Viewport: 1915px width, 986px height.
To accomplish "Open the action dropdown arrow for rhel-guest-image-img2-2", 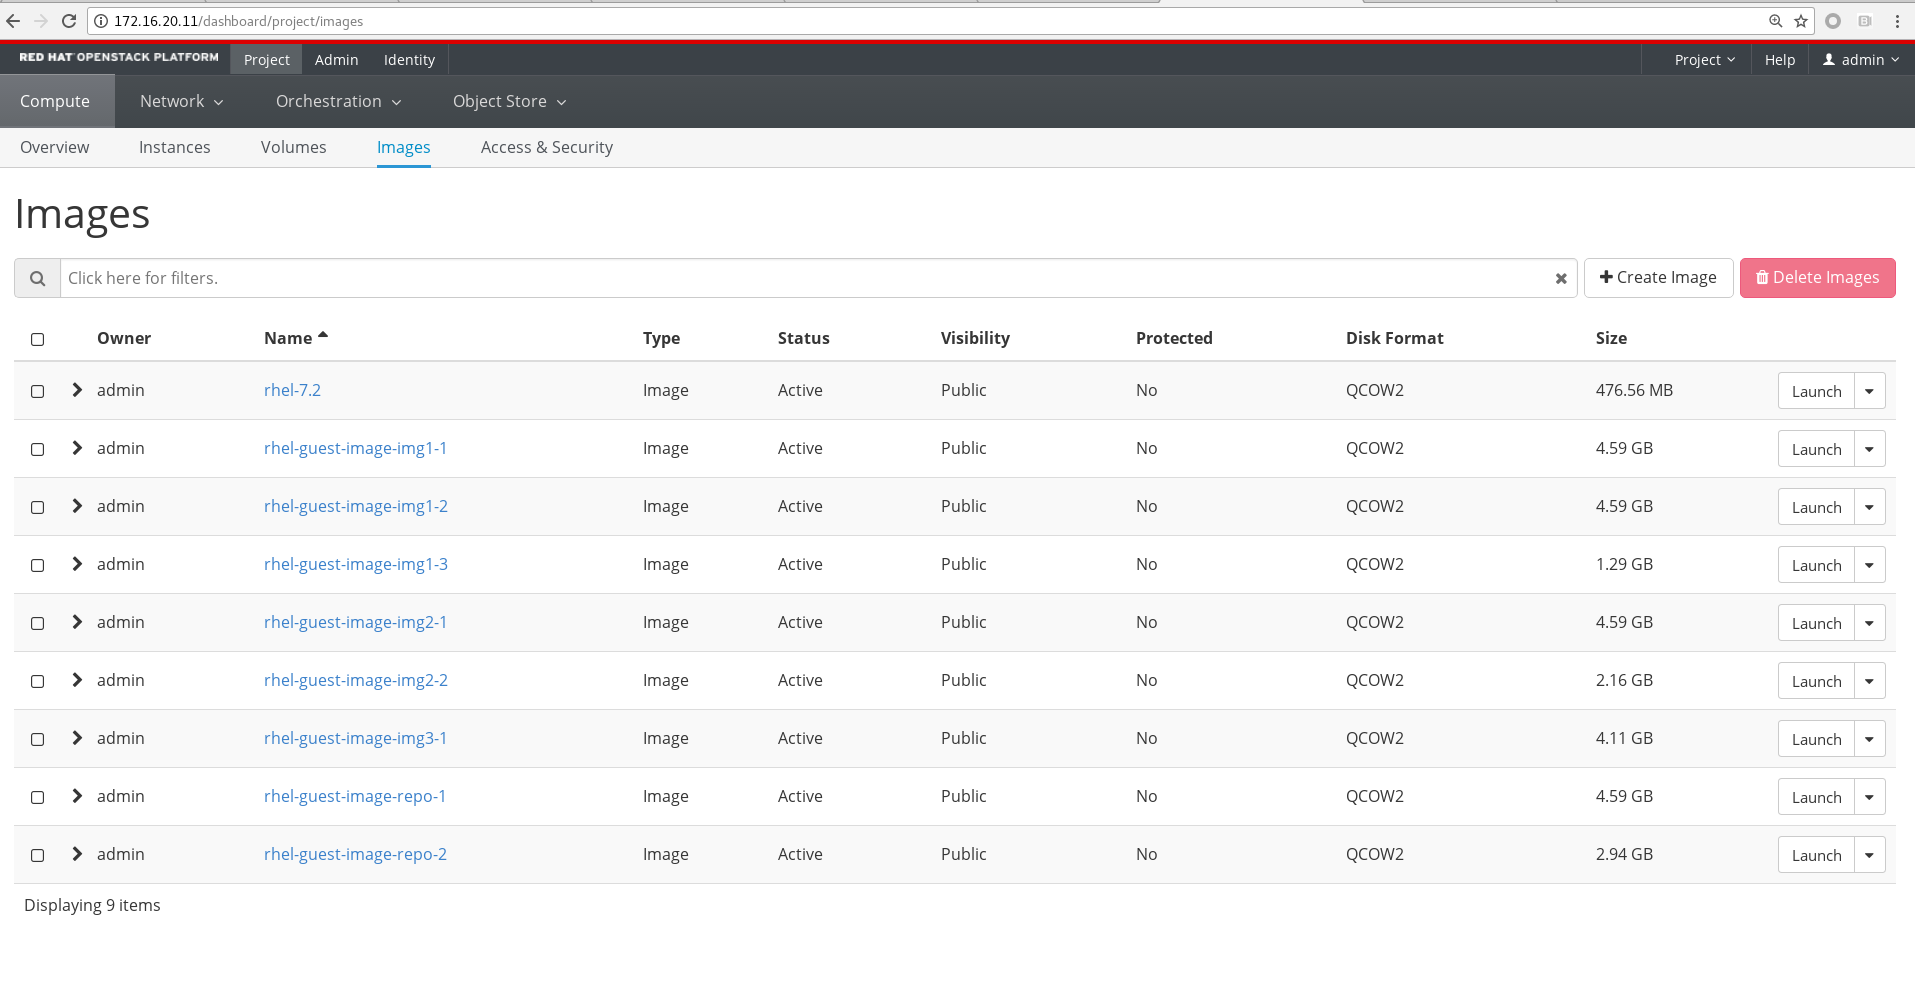I will pos(1870,681).
